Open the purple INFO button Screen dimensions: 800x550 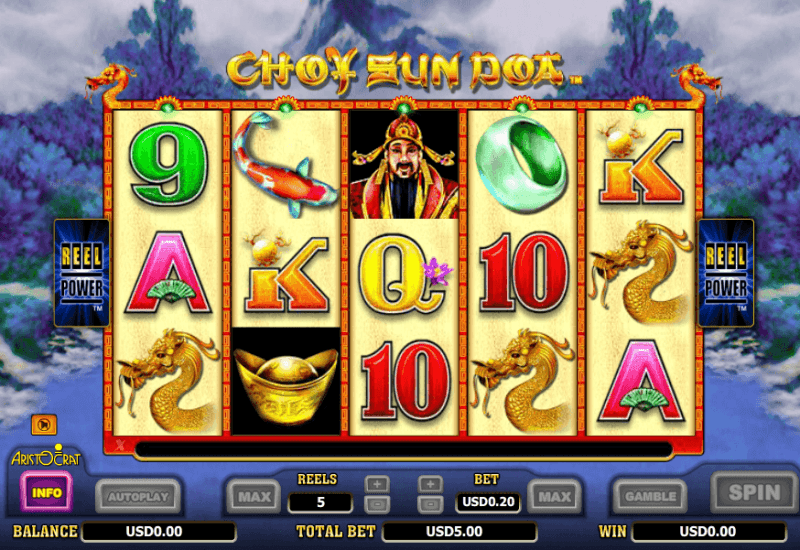click(46, 492)
